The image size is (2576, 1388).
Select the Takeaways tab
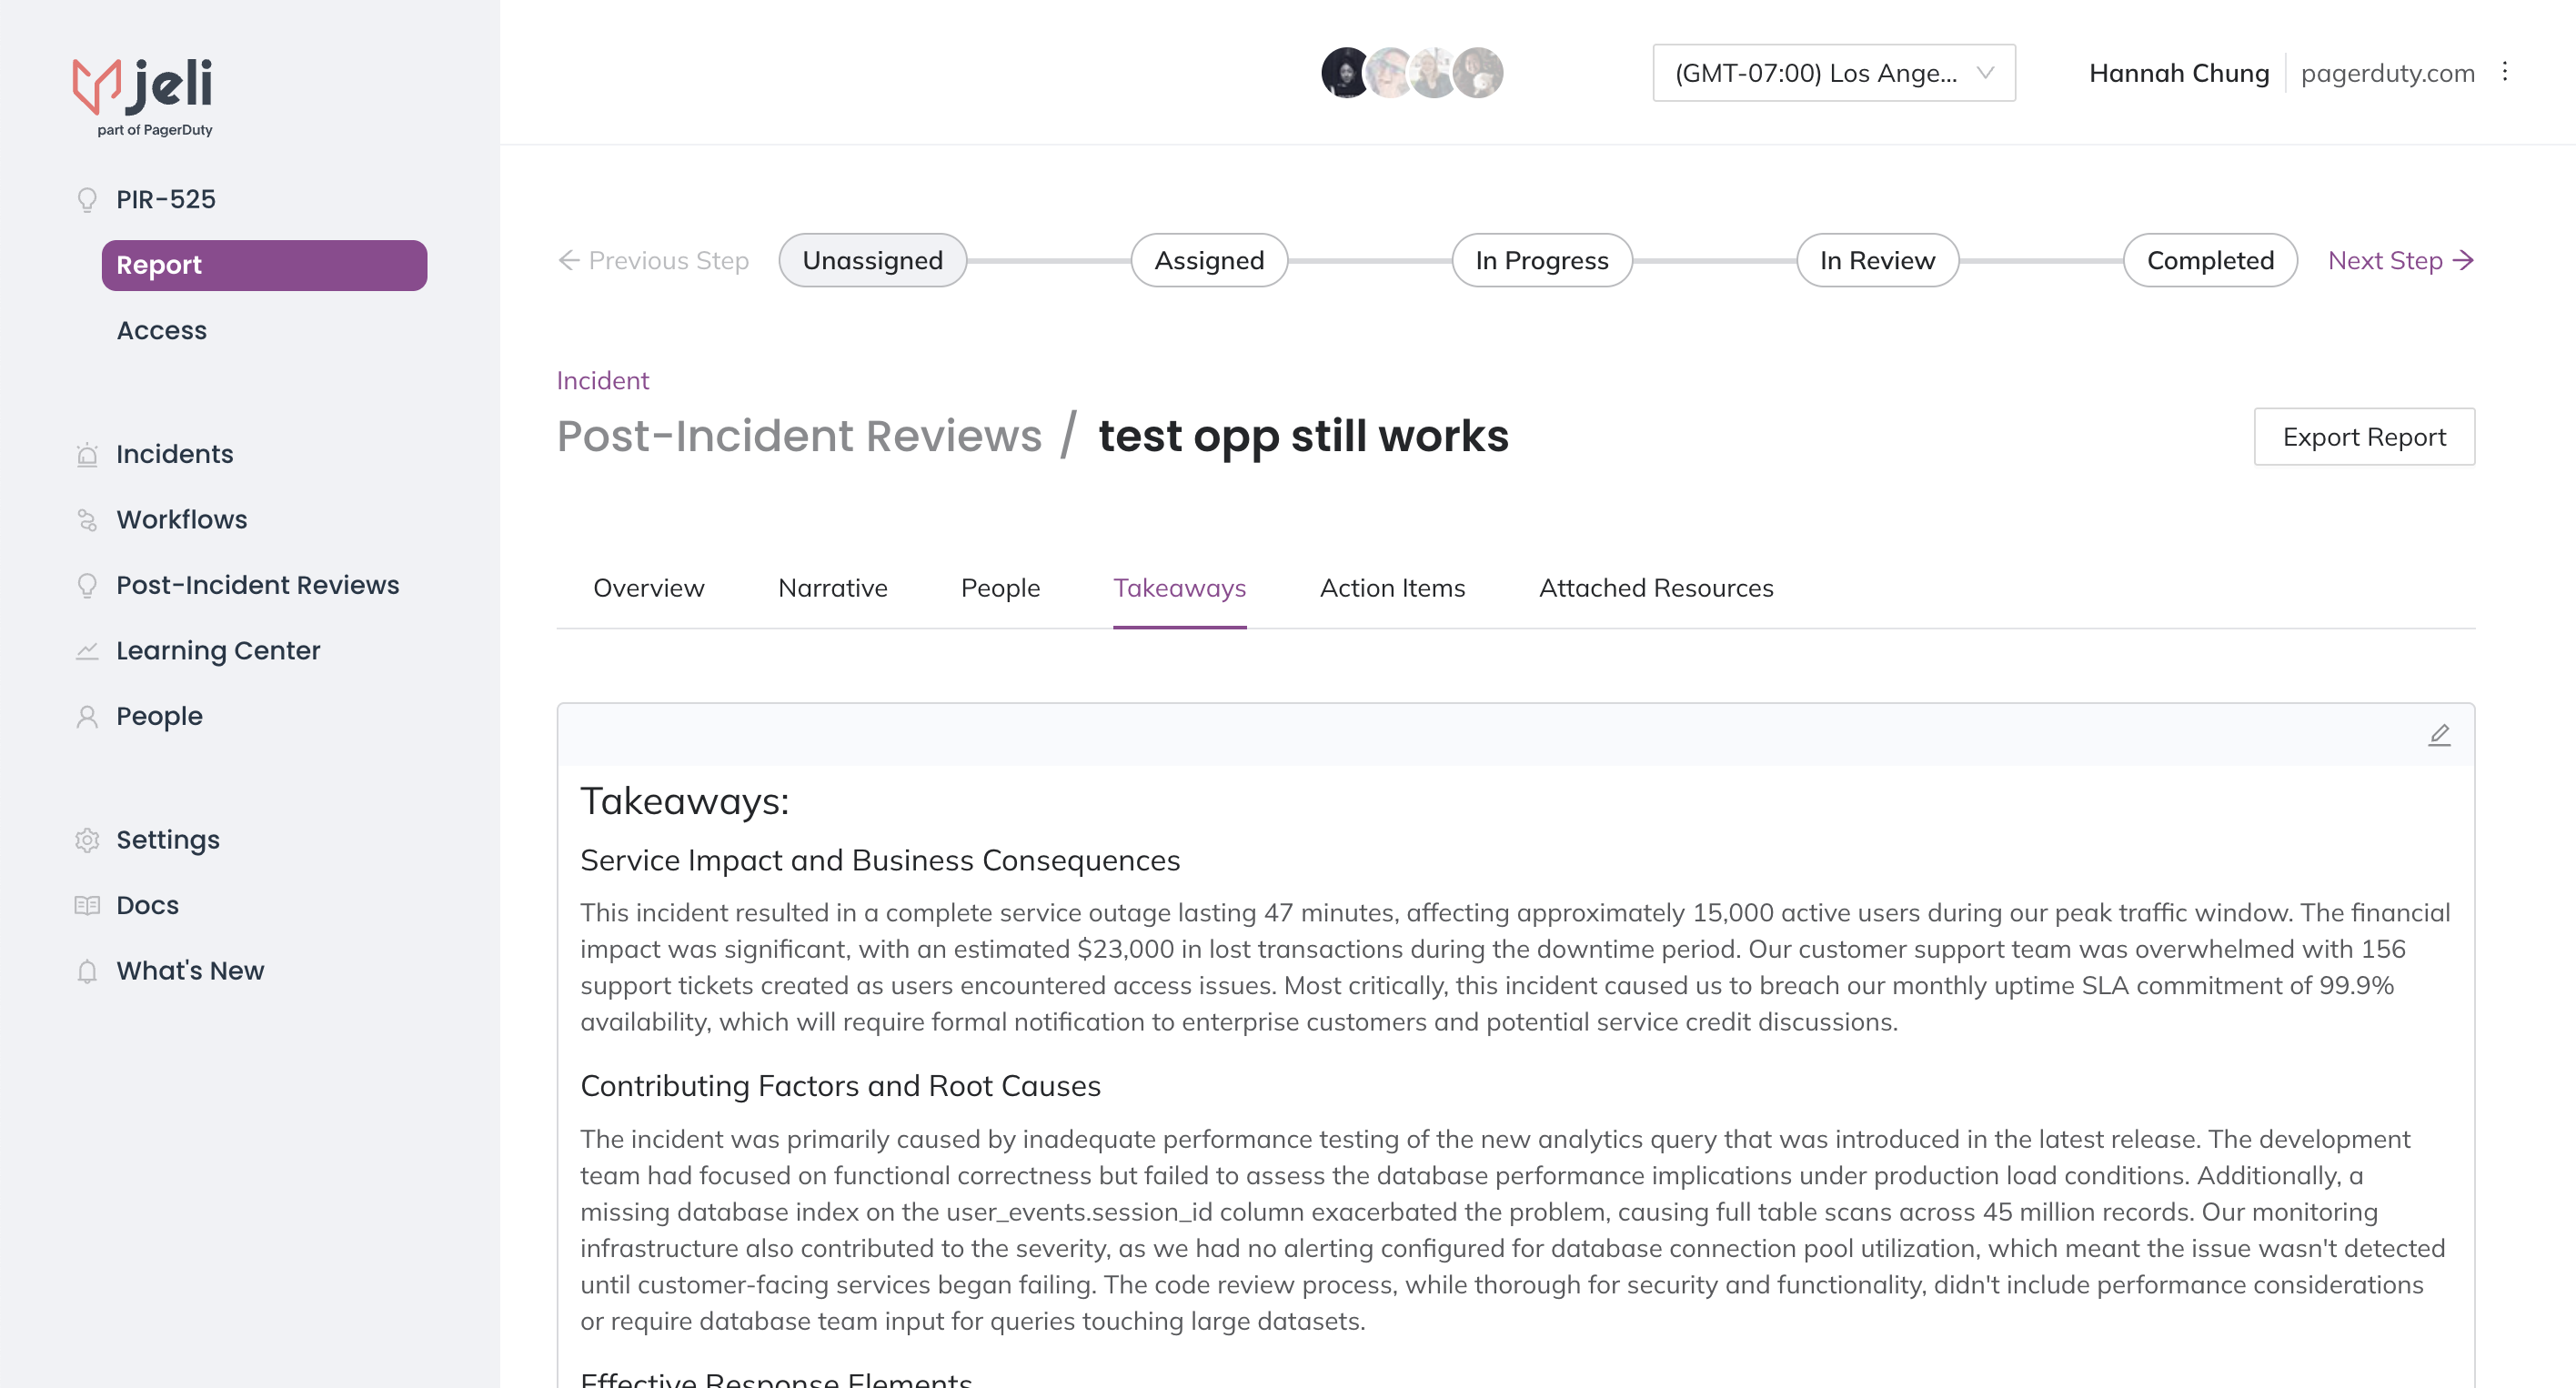1180,588
